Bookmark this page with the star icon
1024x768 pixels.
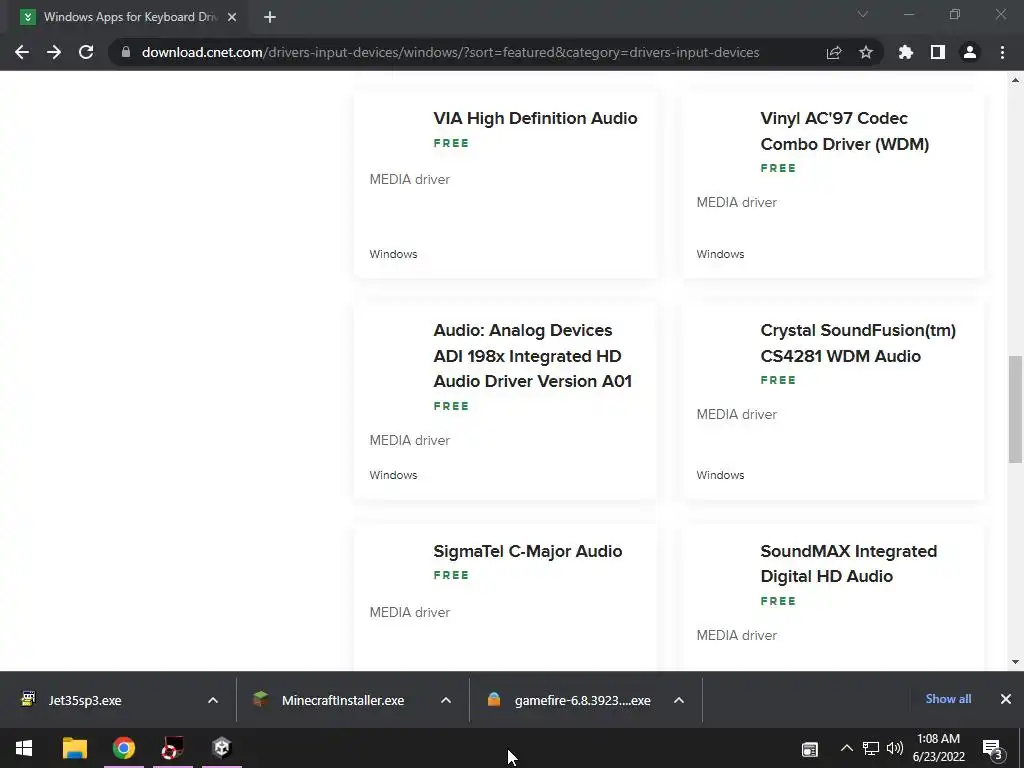866,52
